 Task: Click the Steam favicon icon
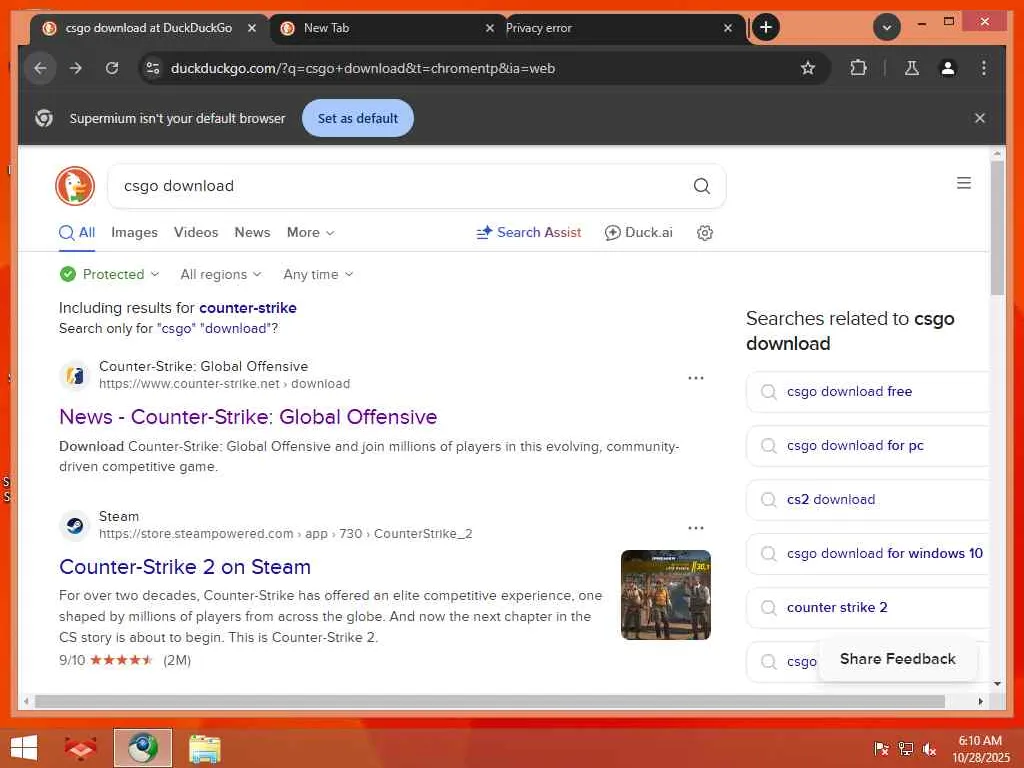pyautogui.click(x=74, y=526)
